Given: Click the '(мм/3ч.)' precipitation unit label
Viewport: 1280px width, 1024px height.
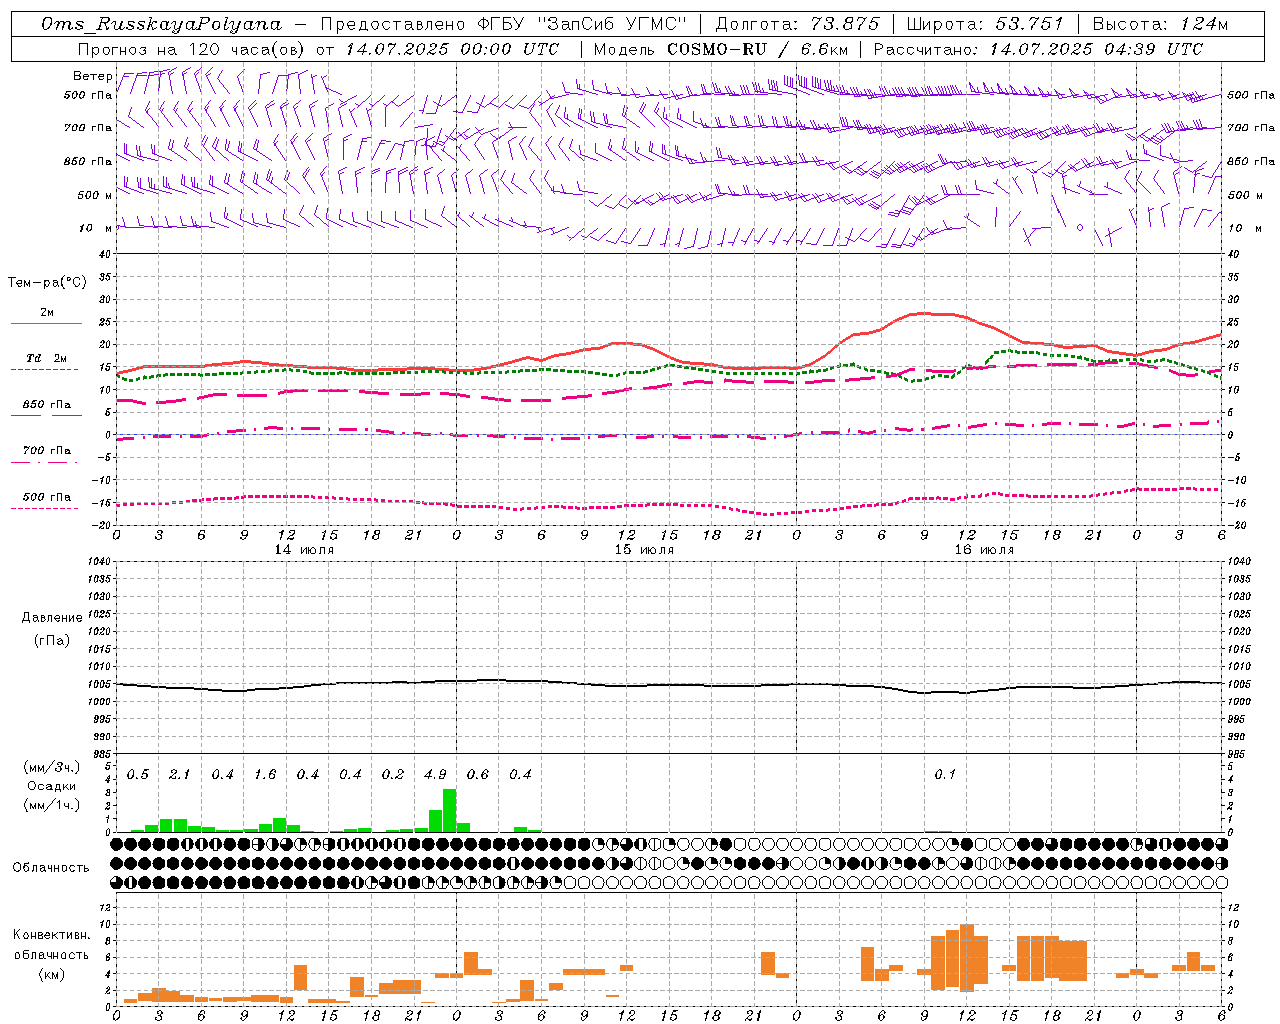Looking at the screenshot, I should [52, 767].
